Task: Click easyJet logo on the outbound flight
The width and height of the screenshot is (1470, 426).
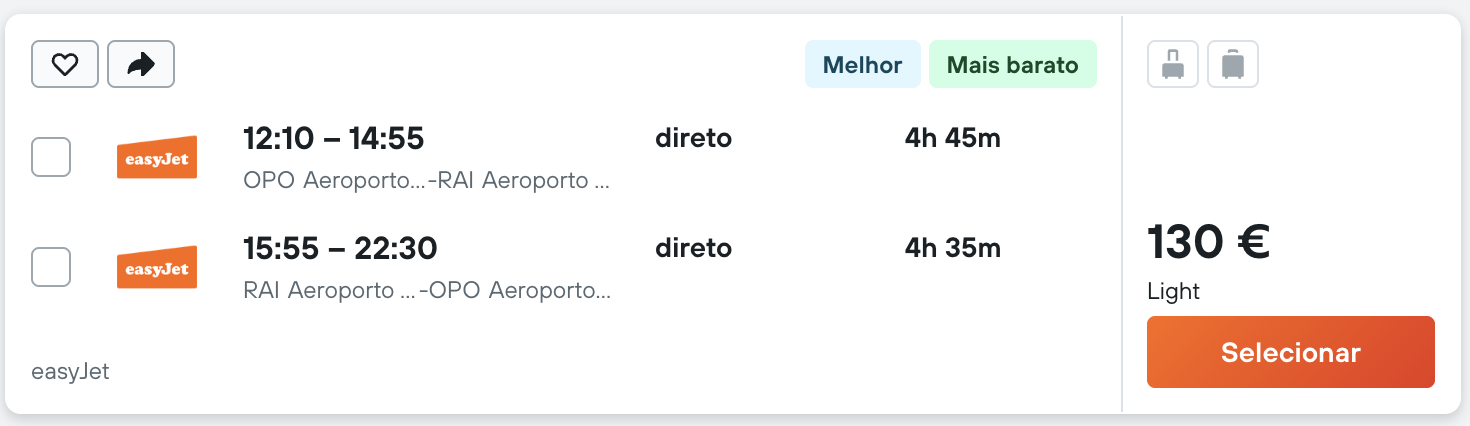Action: (157, 158)
